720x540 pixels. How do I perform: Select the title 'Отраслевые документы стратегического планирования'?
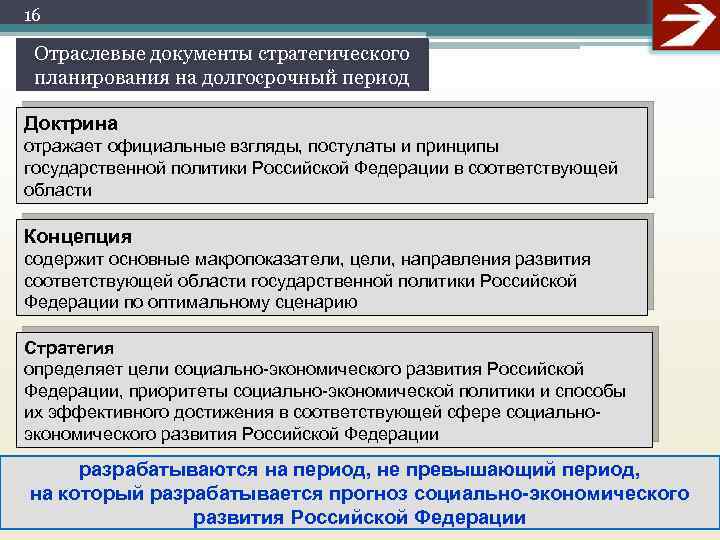click(222, 65)
